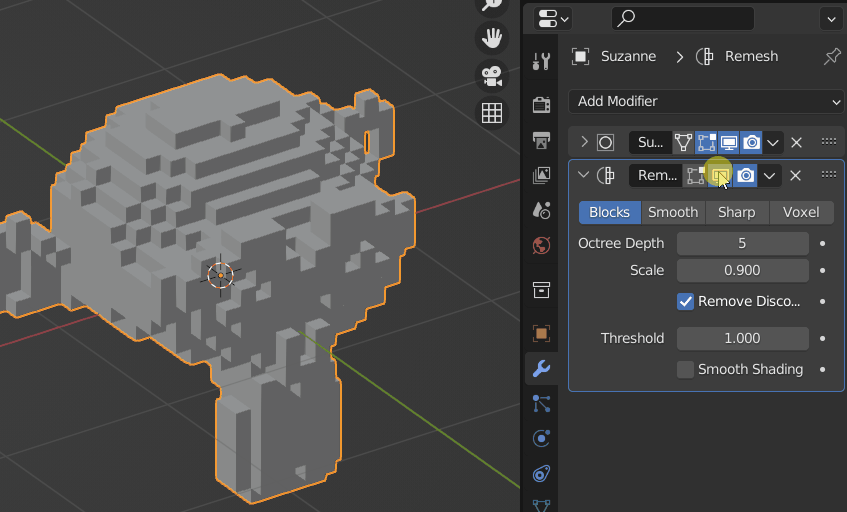Click the Remesh breadcrumb label

click(x=751, y=56)
